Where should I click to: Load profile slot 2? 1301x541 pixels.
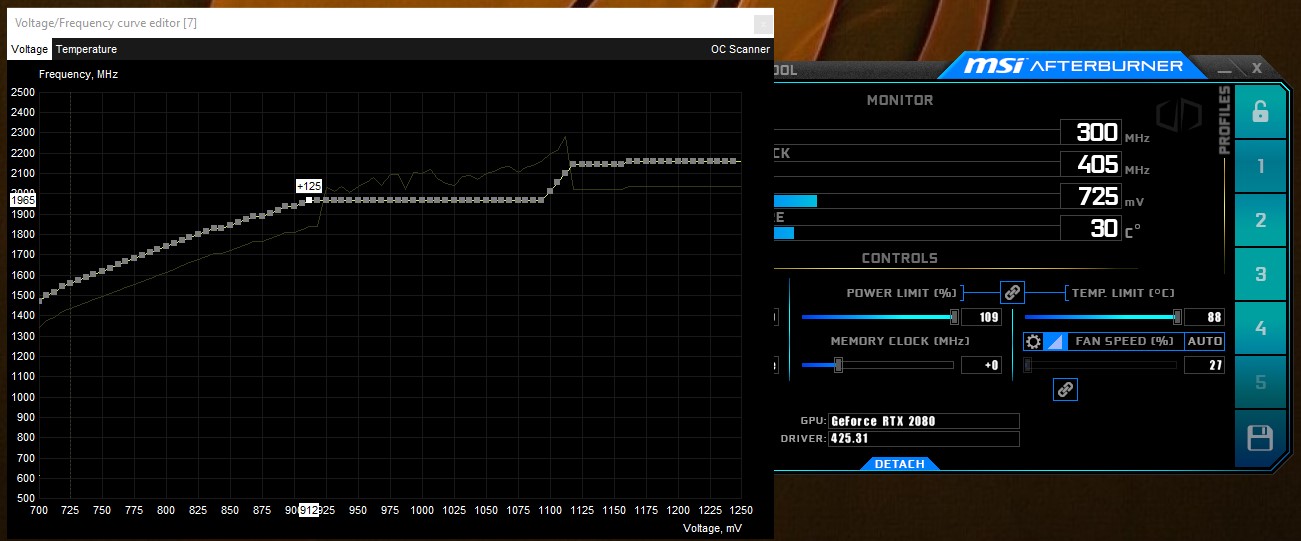coord(1260,220)
